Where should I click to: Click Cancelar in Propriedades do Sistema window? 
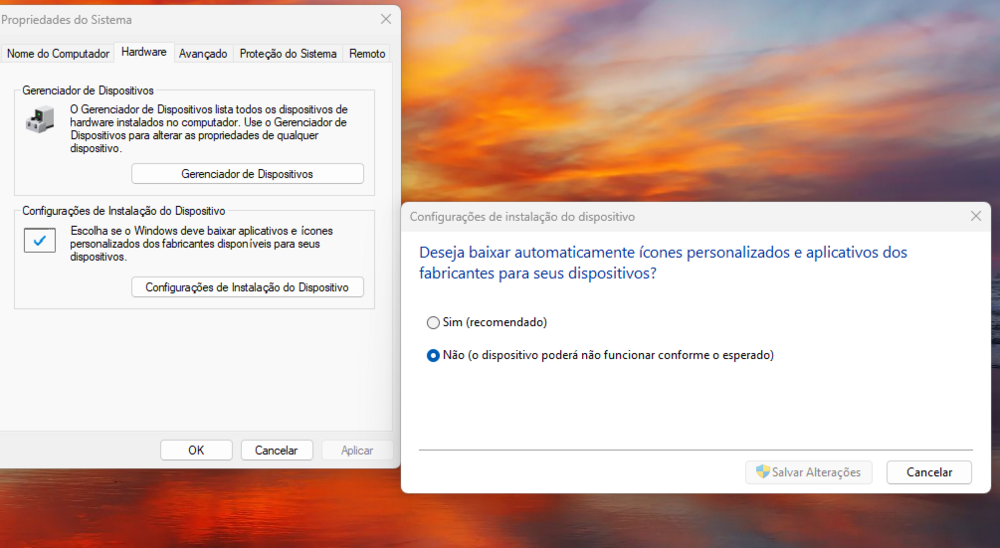point(276,450)
